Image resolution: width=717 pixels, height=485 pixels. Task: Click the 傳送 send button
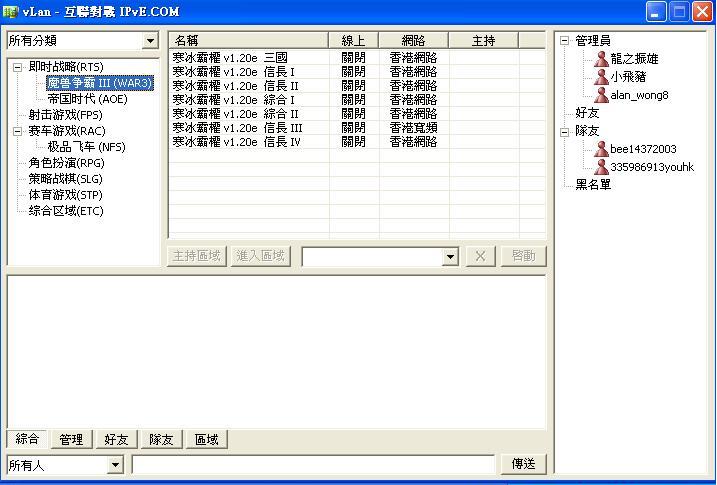[x=524, y=464]
